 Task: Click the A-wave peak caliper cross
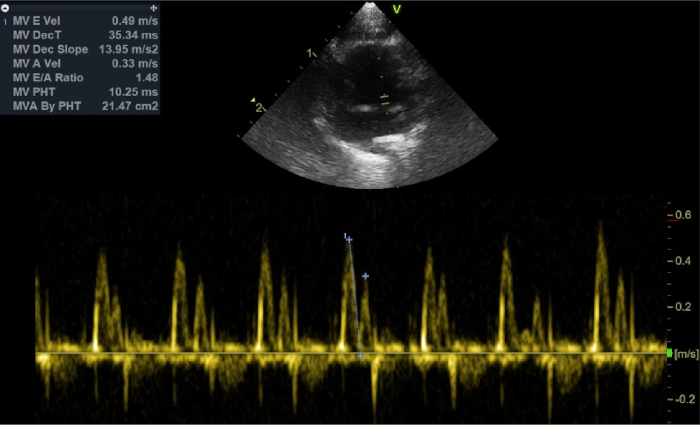366,276
